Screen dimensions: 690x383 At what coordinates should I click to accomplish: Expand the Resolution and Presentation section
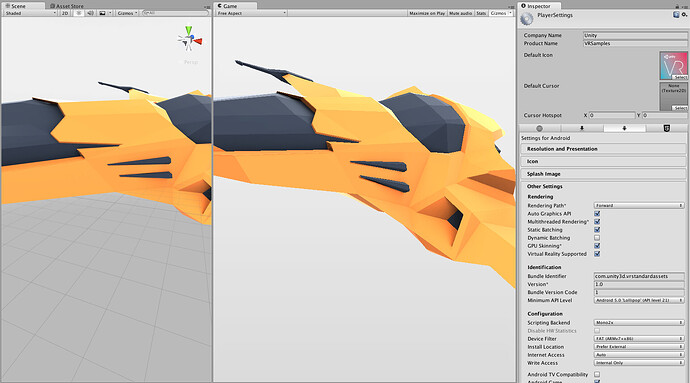603,149
